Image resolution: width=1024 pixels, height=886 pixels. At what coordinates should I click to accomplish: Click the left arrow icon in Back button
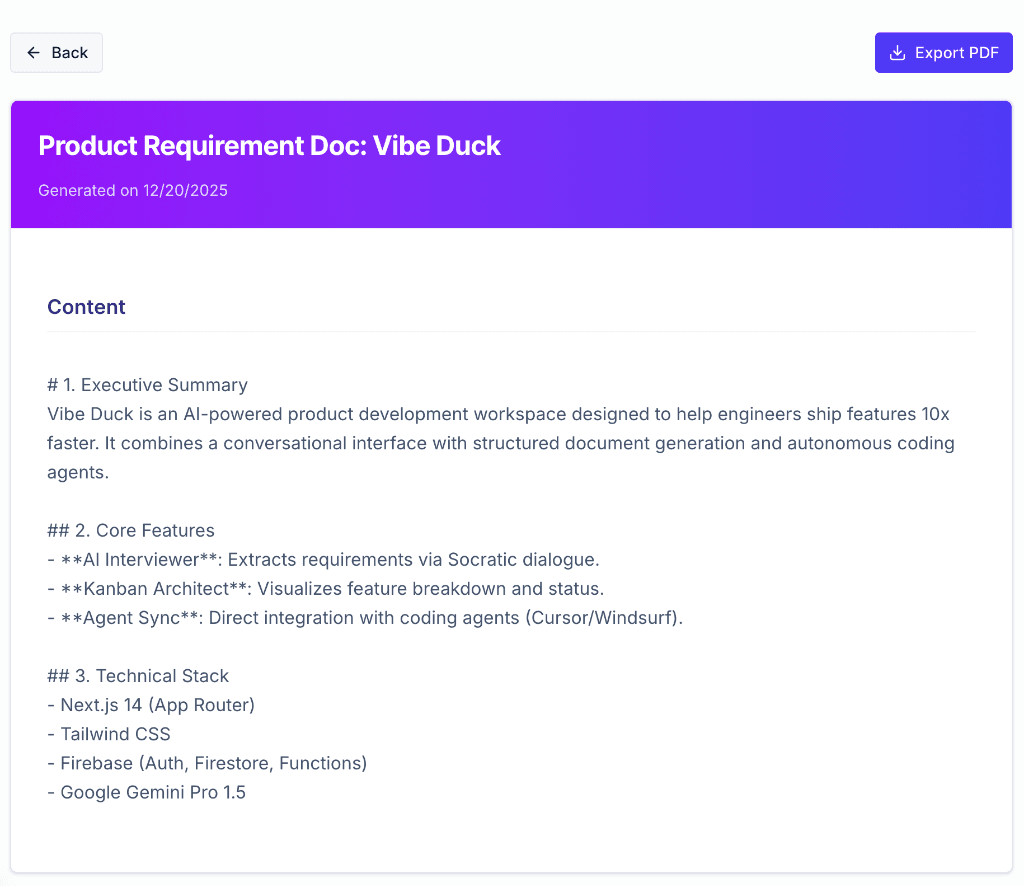34,53
